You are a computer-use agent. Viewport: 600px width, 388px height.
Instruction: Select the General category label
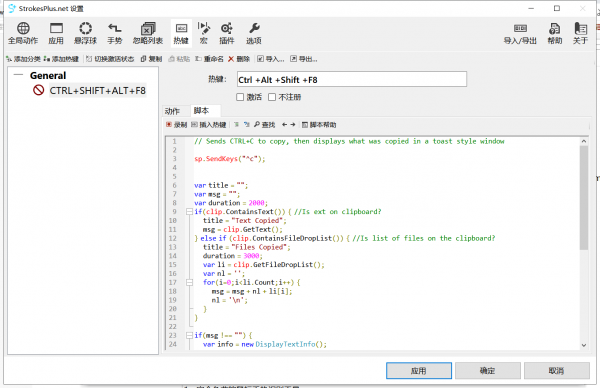[x=48, y=75]
